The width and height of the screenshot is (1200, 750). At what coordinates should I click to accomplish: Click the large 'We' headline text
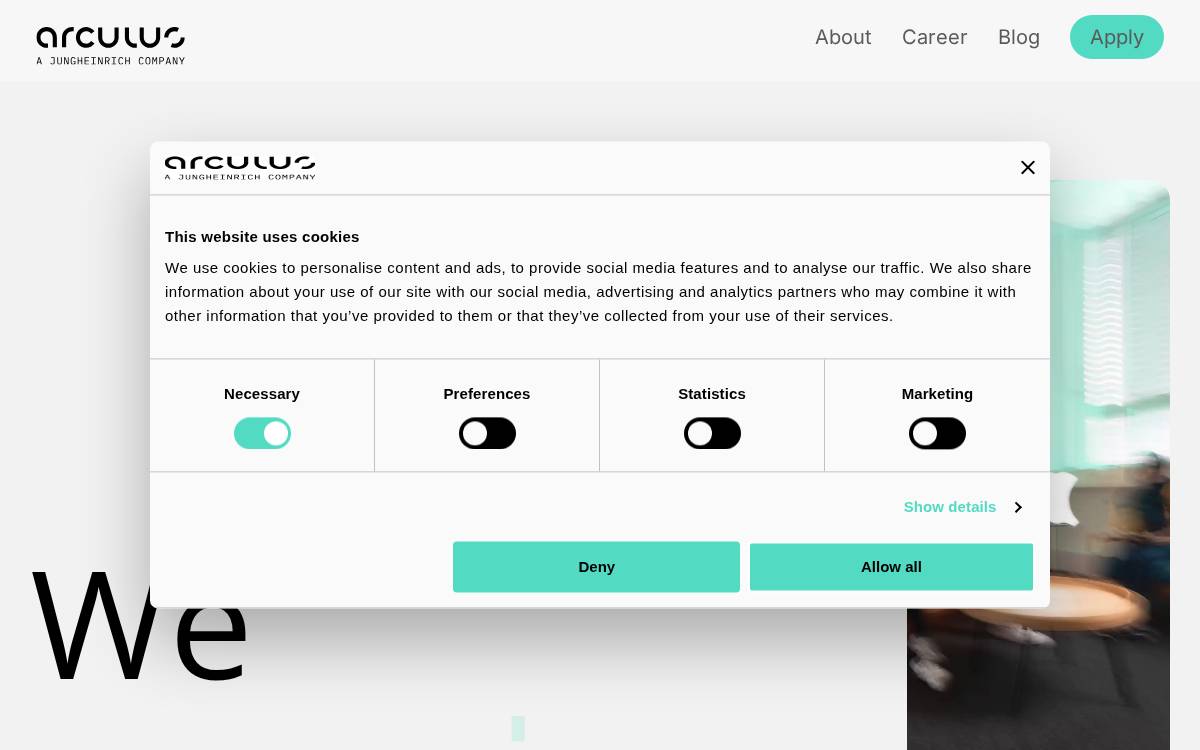[140, 627]
